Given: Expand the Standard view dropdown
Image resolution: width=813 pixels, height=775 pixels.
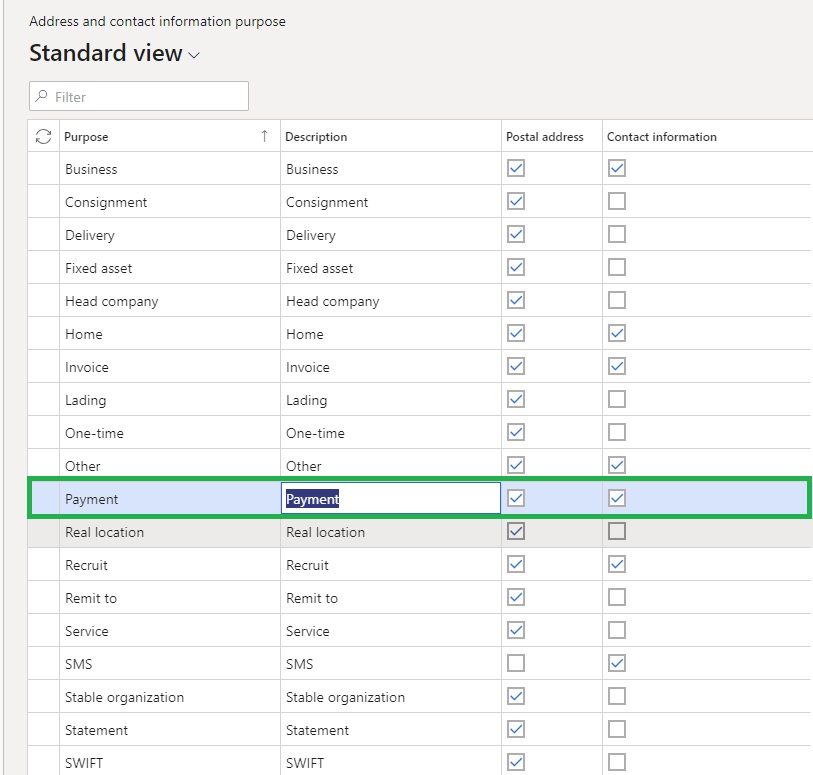Looking at the screenshot, I should (194, 56).
